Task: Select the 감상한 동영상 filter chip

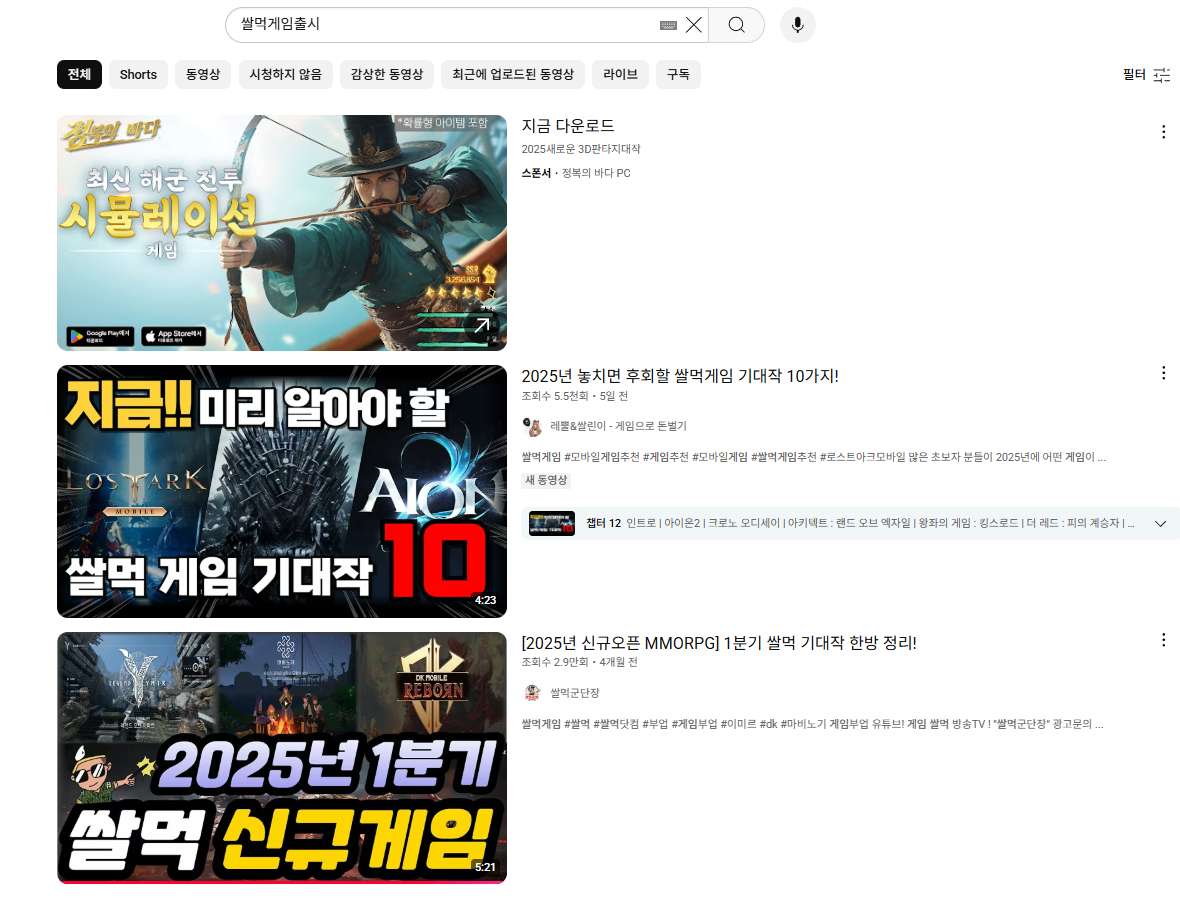Action: (x=387, y=74)
